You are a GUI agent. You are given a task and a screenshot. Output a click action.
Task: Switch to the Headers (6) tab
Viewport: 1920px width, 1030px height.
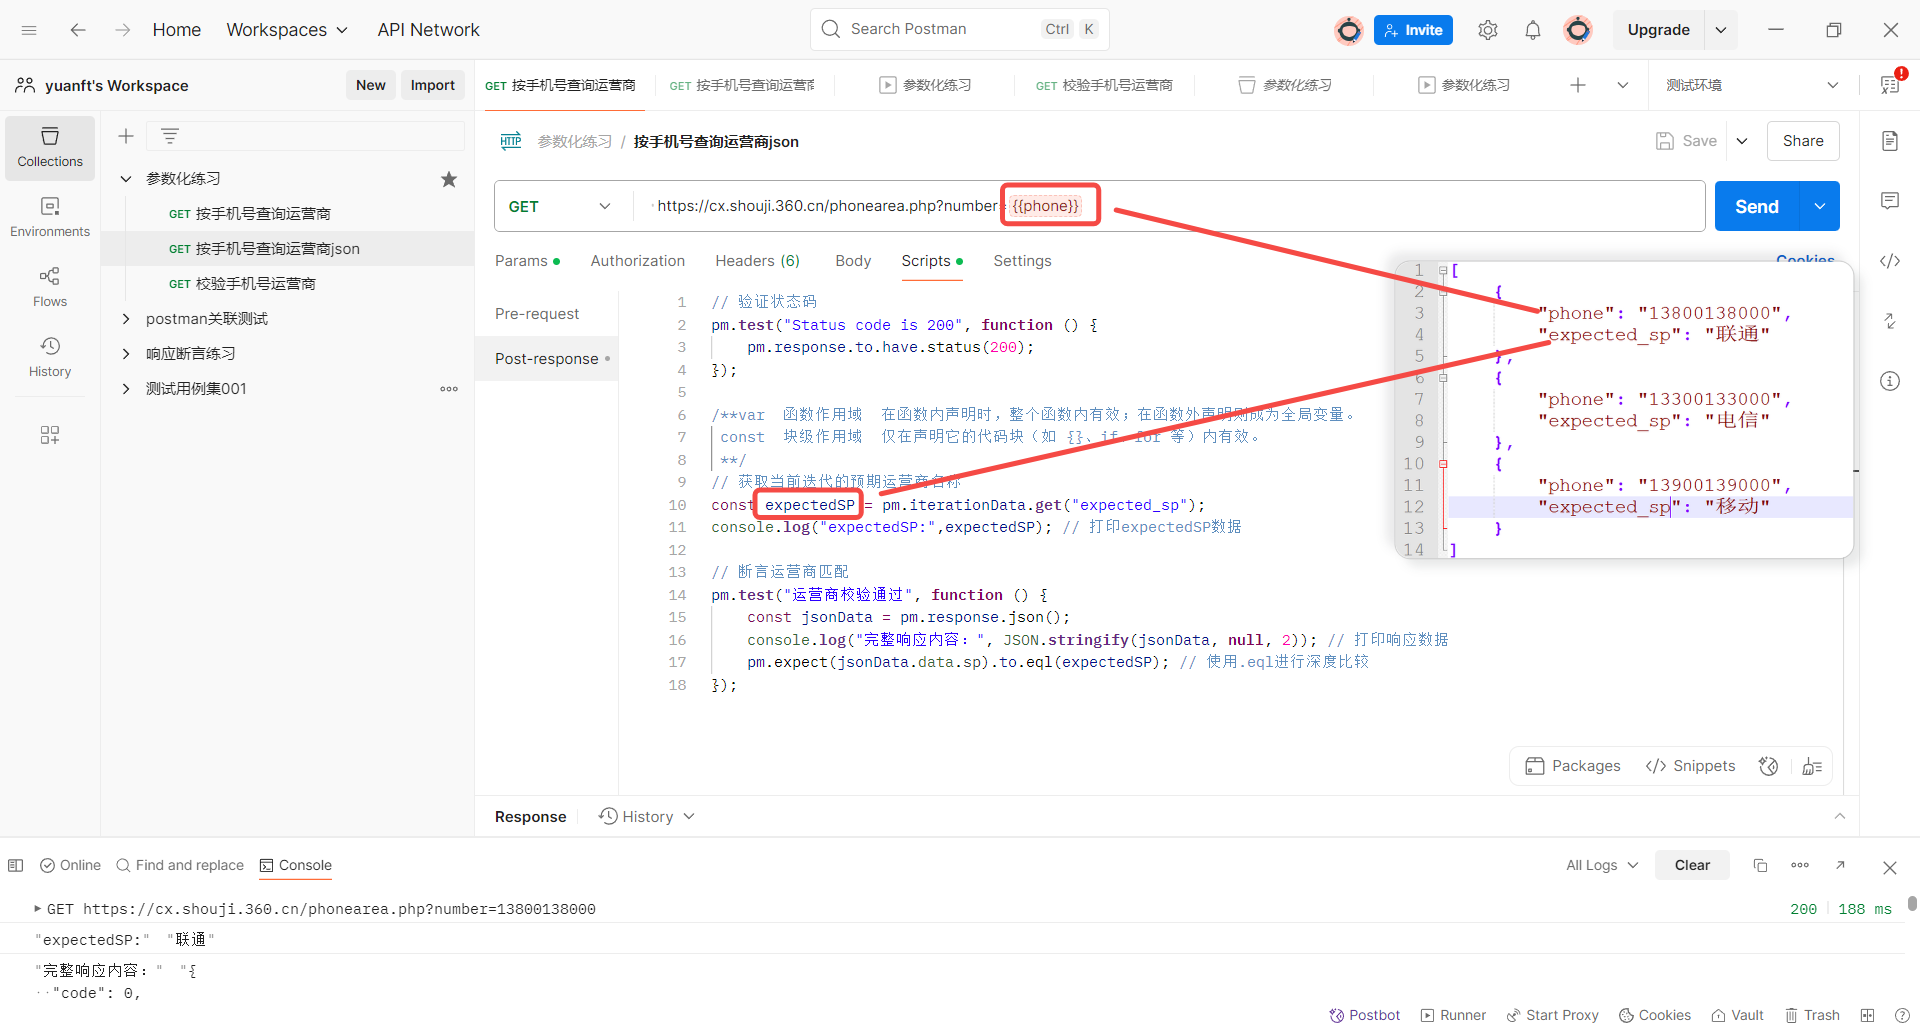click(758, 261)
